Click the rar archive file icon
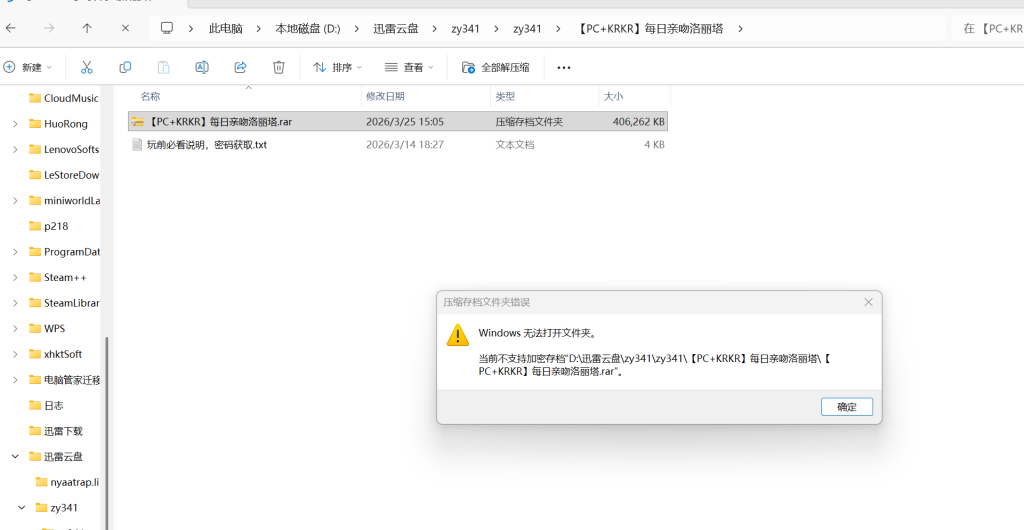Viewport: 1024px width, 530px height. 137,121
